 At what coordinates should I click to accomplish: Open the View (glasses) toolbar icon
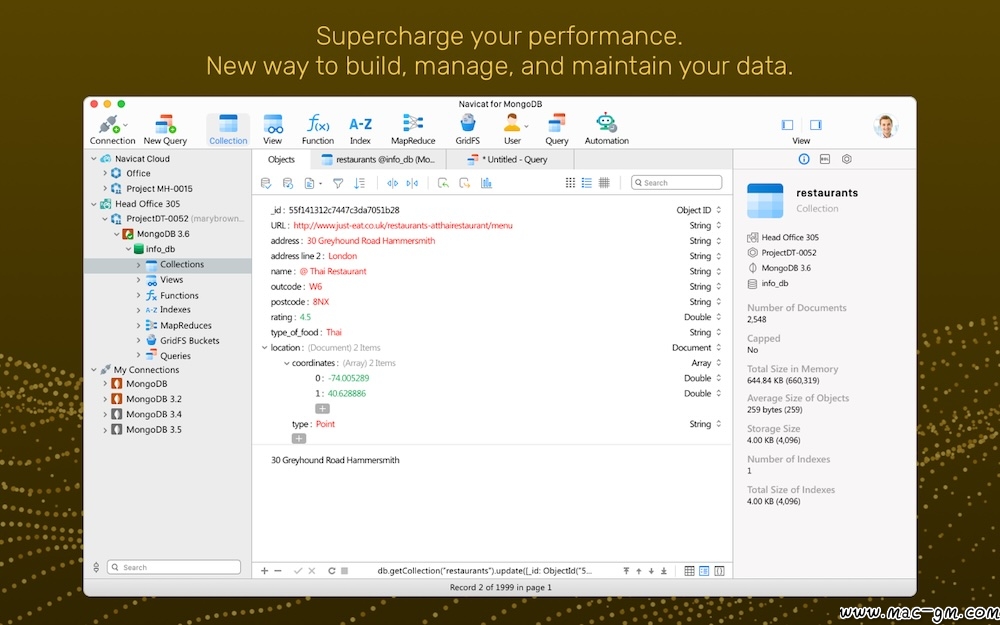[x=272, y=129]
